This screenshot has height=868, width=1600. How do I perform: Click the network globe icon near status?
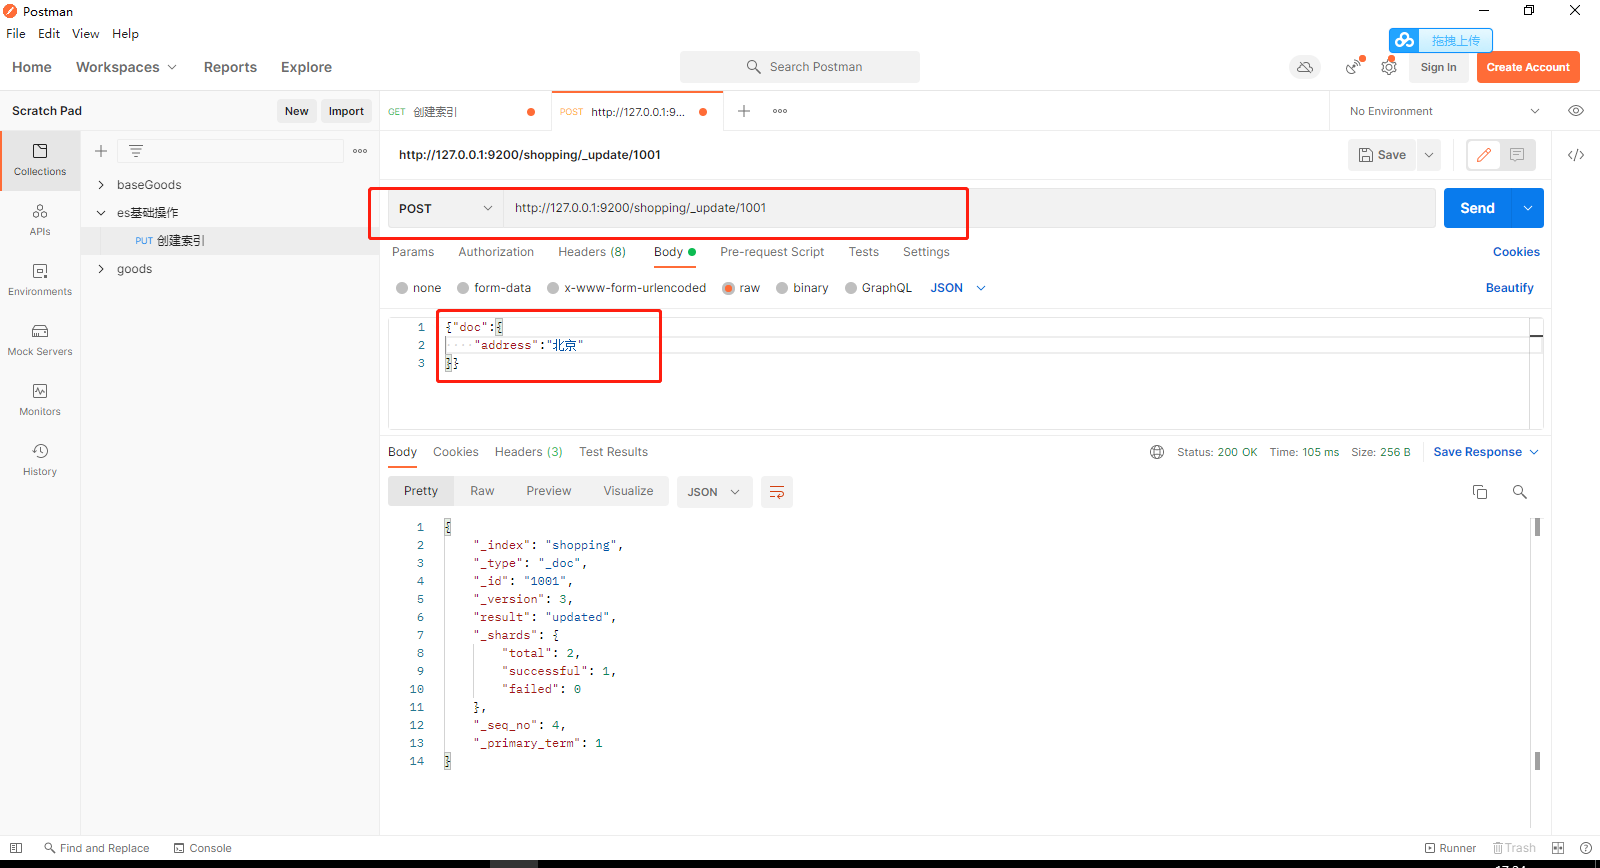1157,452
